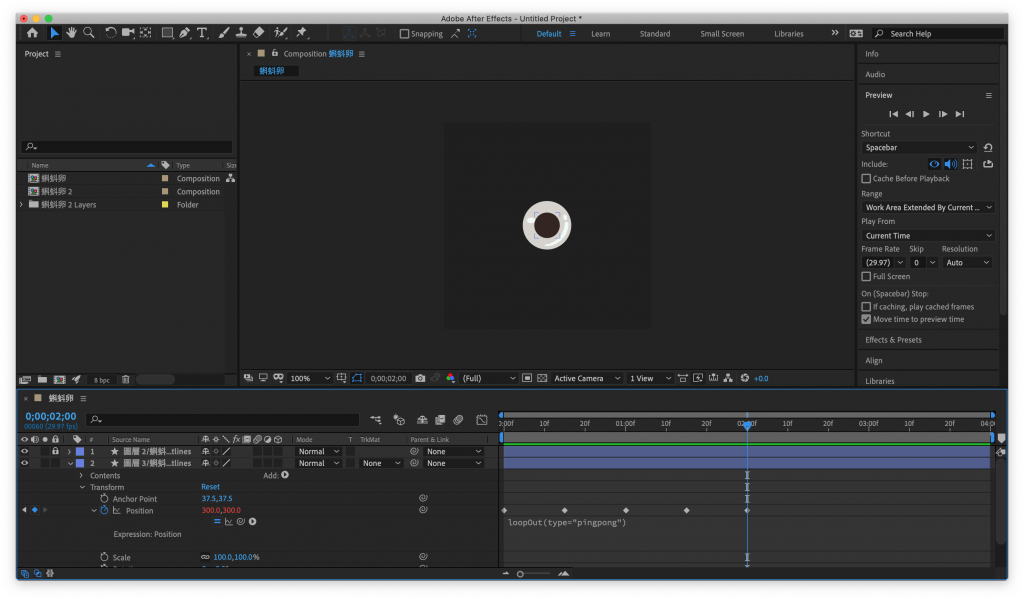Viewport: 1024px width, 599px height.
Task: Select the Clone Stamp tool
Action: (241, 33)
